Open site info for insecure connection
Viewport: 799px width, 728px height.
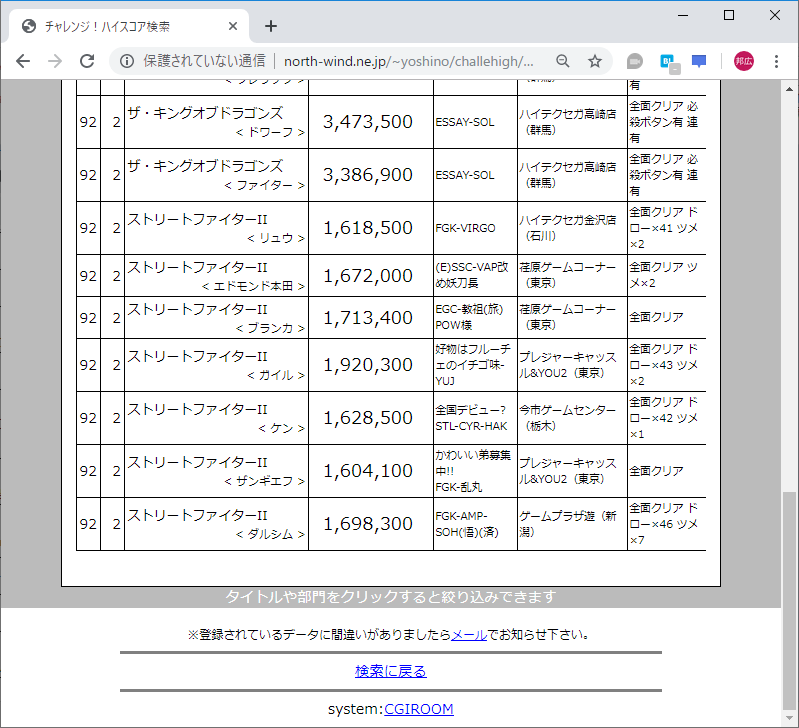[x=127, y=61]
